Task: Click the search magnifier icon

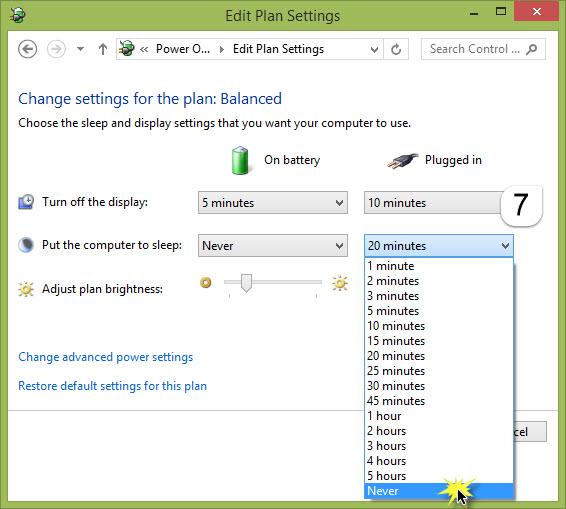Action: (x=532, y=49)
